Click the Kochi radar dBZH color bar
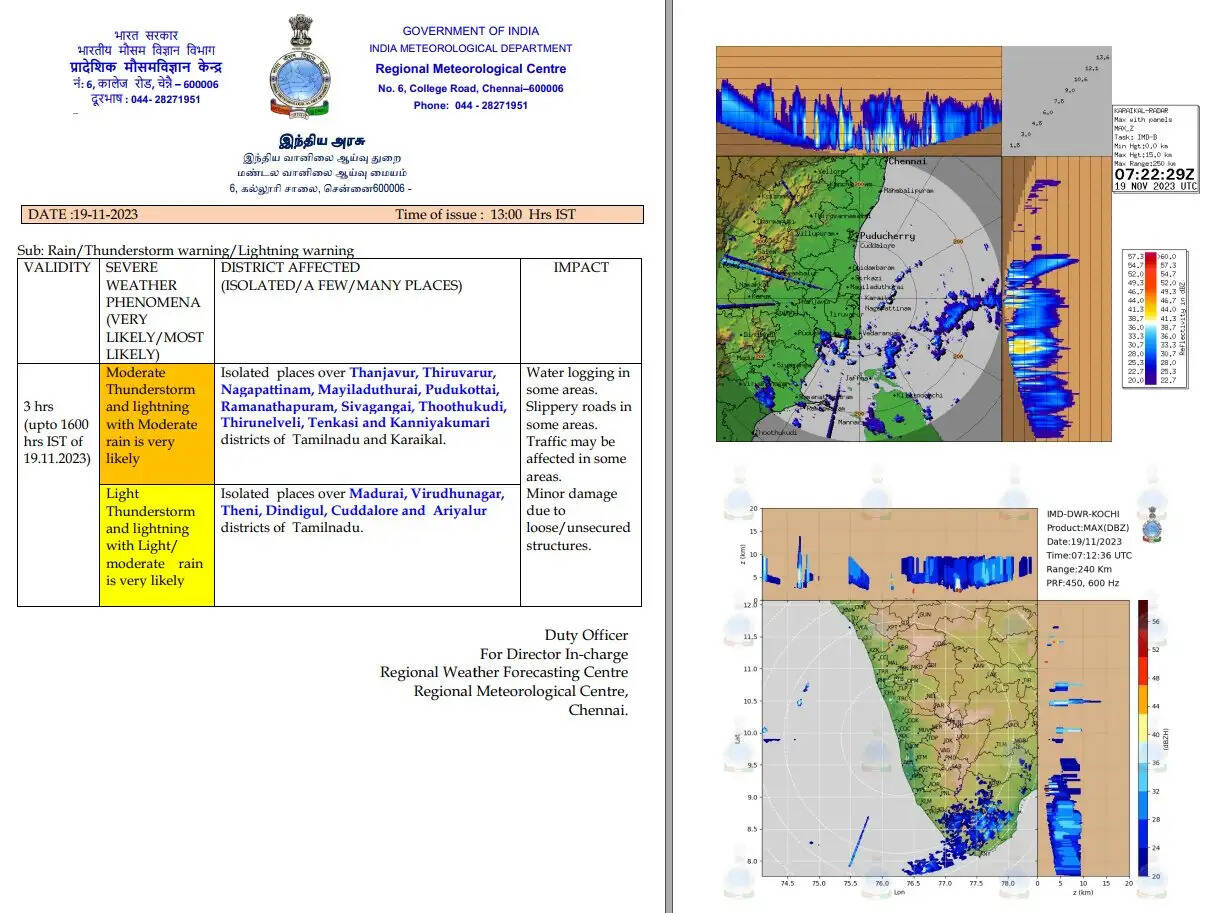The height and width of the screenshot is (913, 1221). click(1143, 739)
